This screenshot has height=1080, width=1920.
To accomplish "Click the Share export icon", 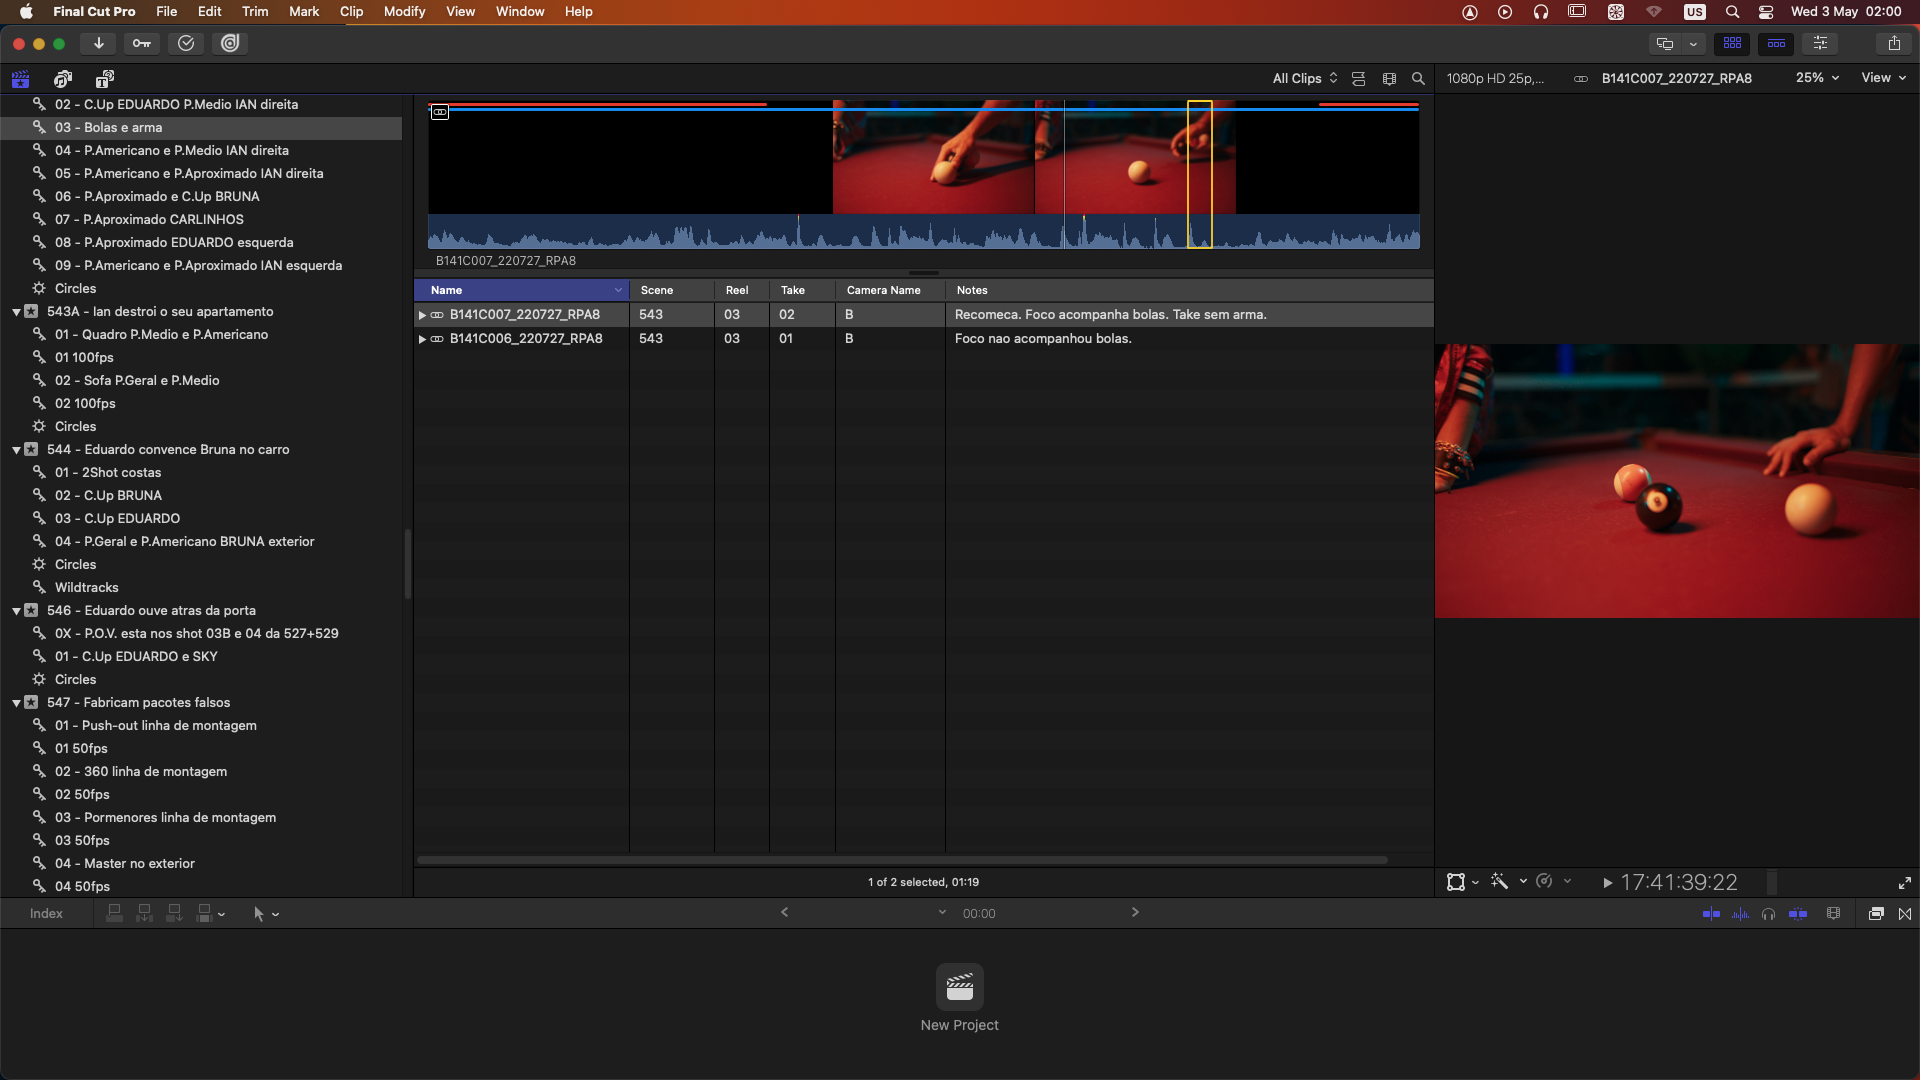I will (x=1894, y=43).
